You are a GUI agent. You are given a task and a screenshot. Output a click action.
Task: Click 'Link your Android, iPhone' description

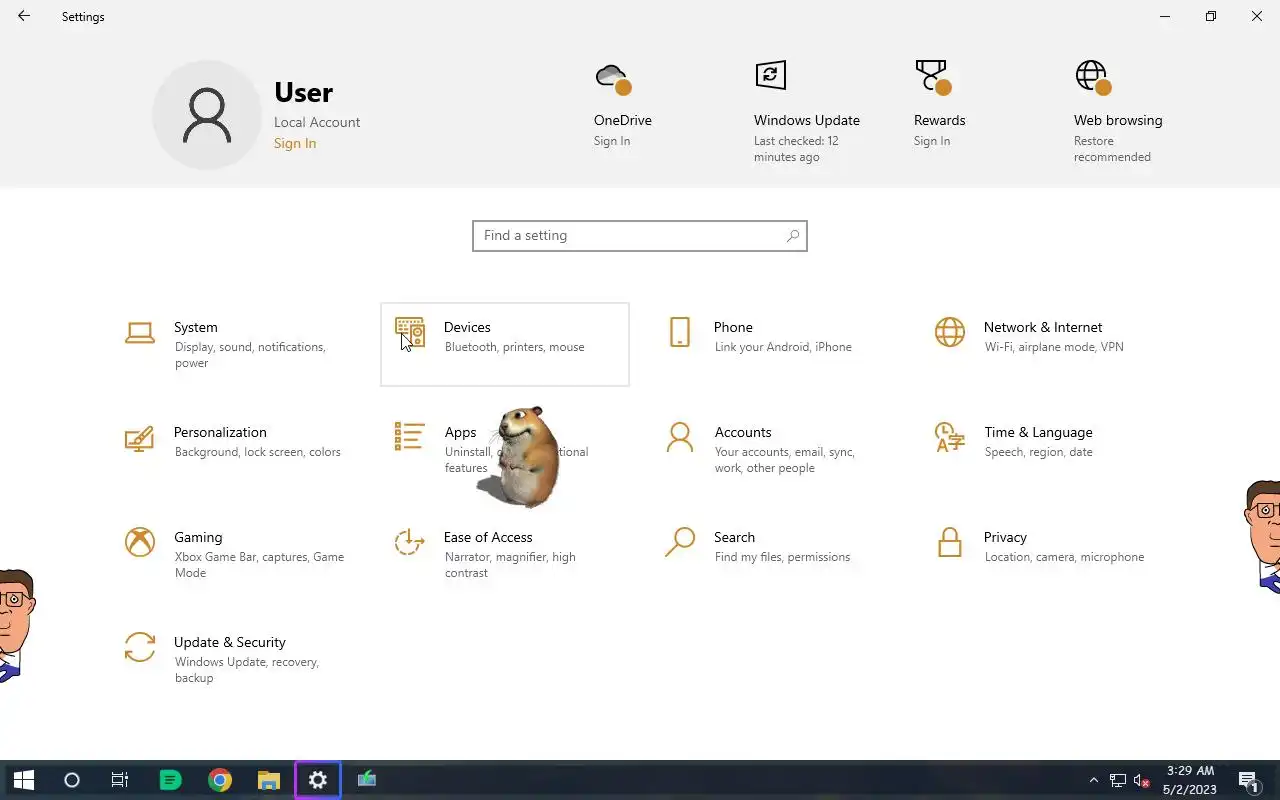tap(783, 347)
